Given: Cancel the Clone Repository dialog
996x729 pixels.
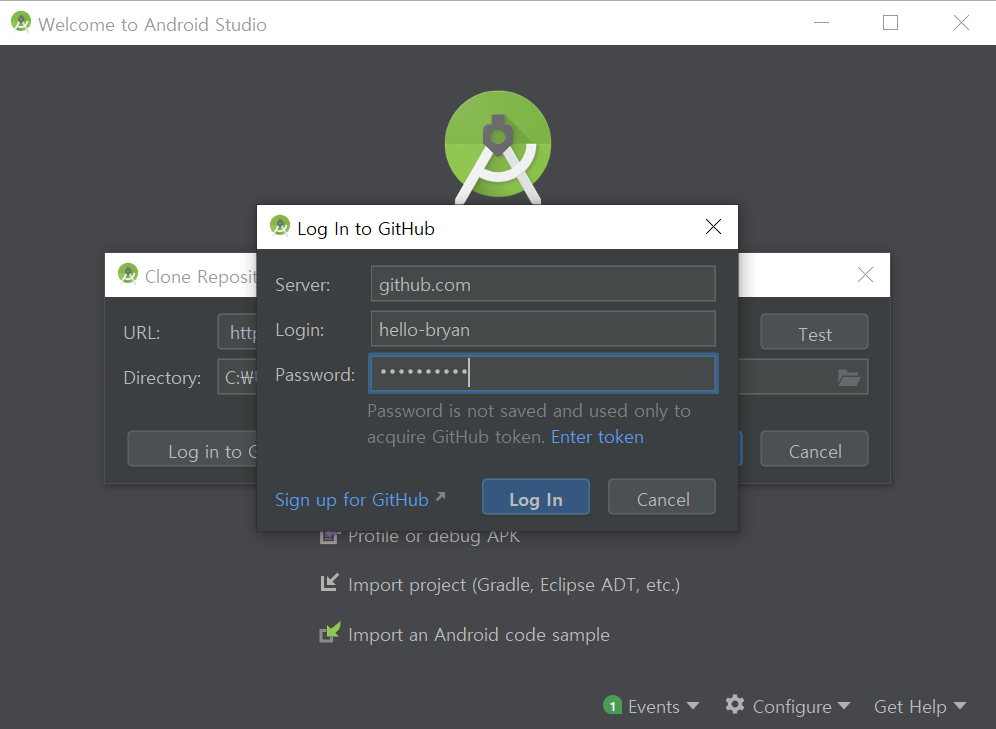Looking at the screenshot, I should coord(814,448).
